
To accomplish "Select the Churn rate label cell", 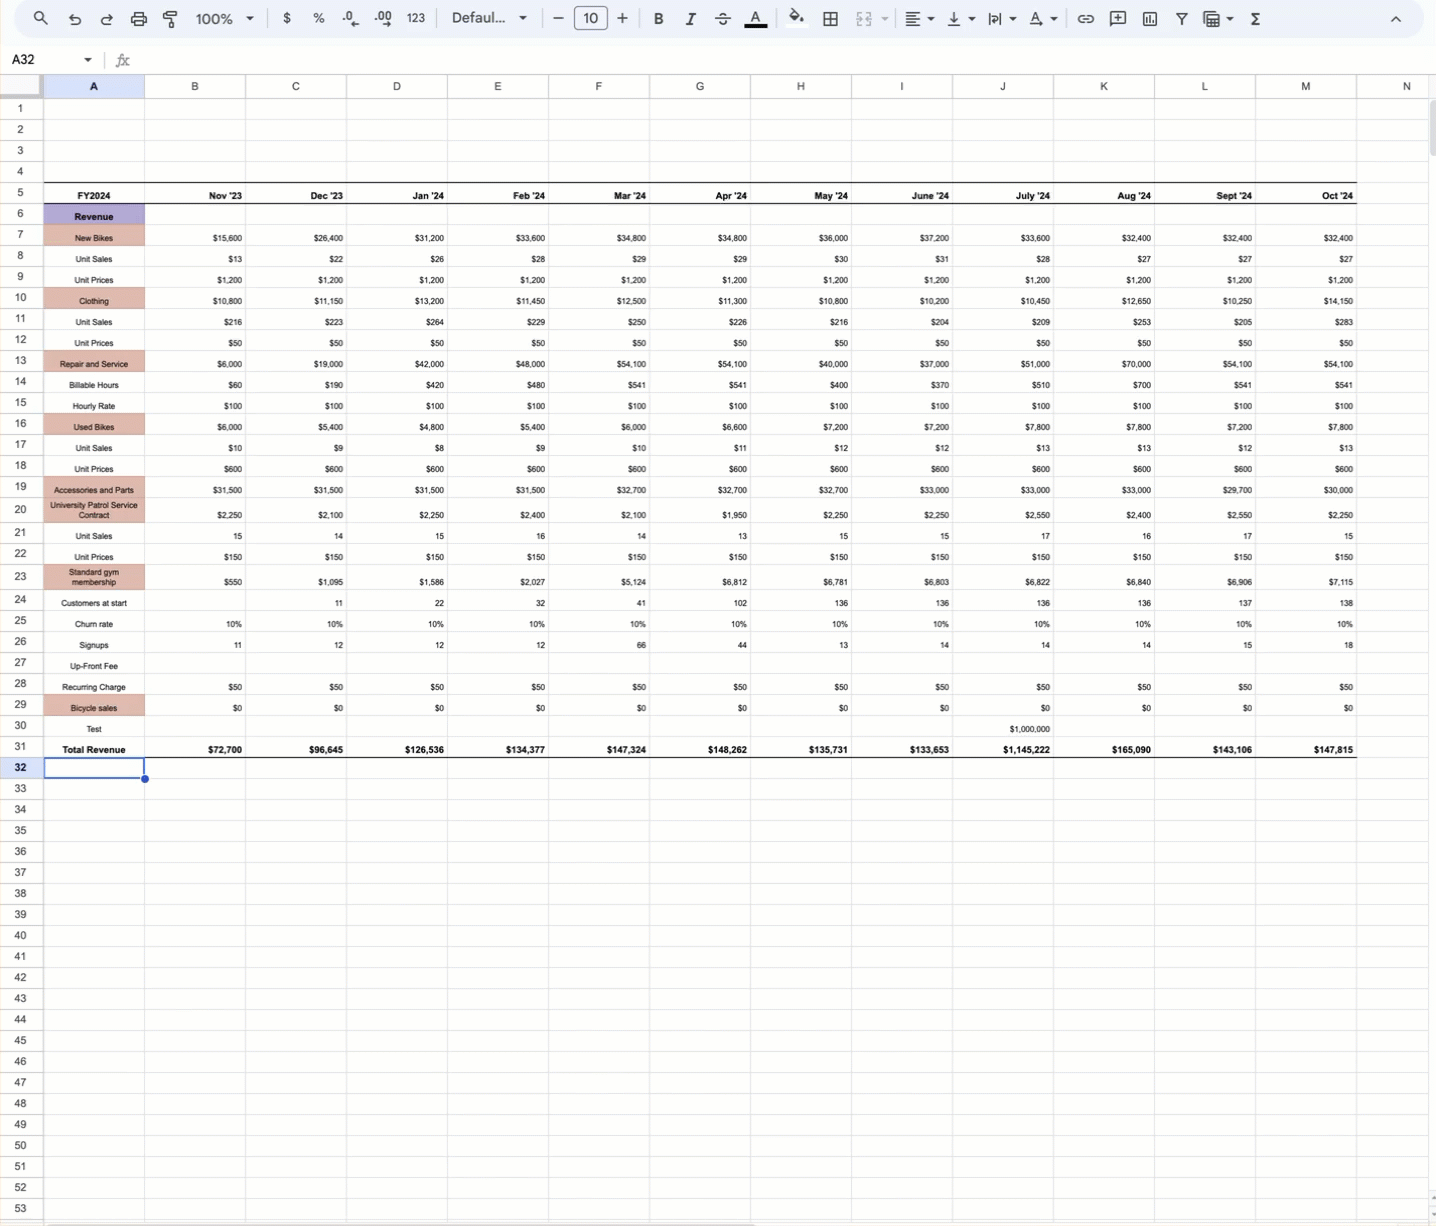I will click(x=94, y=622).
